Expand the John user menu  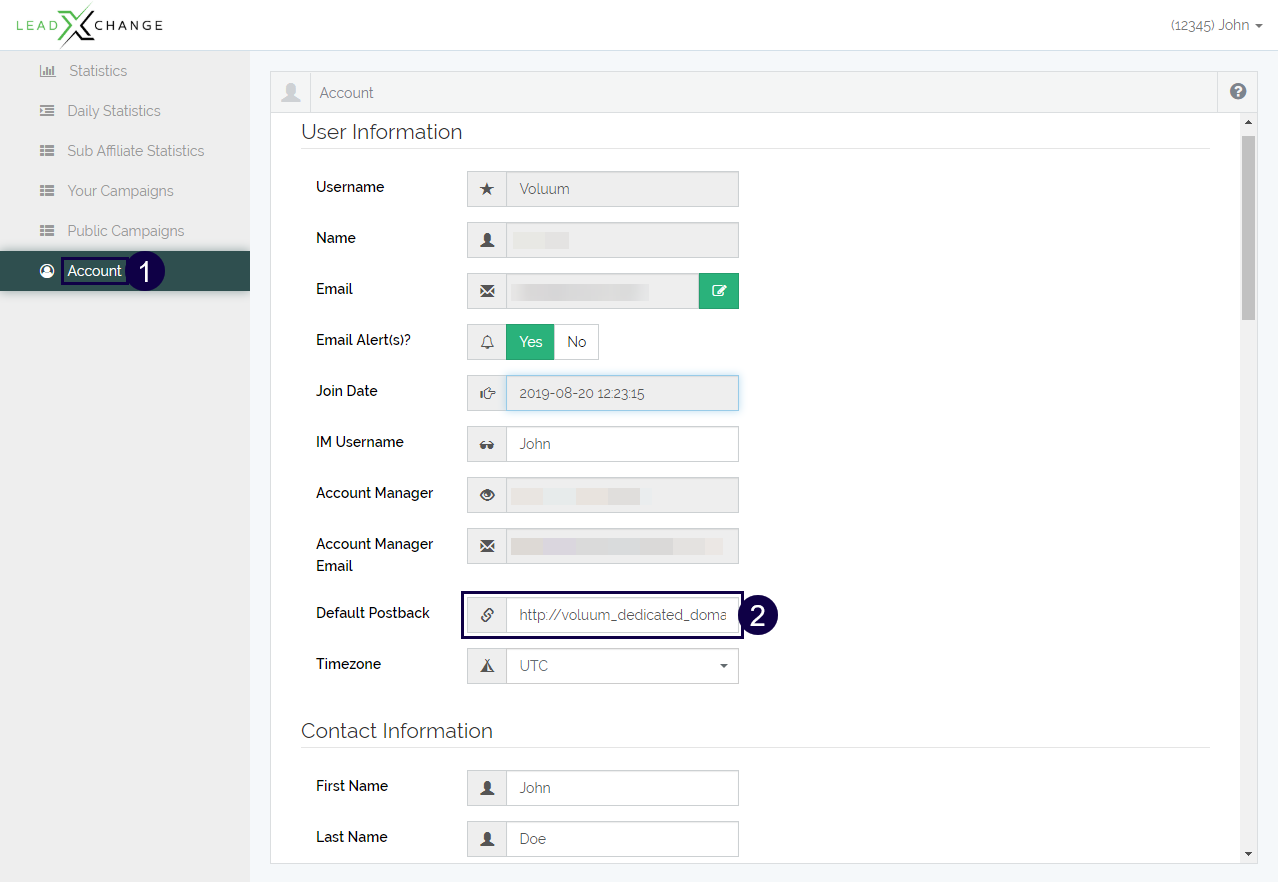coord(1216,25)
